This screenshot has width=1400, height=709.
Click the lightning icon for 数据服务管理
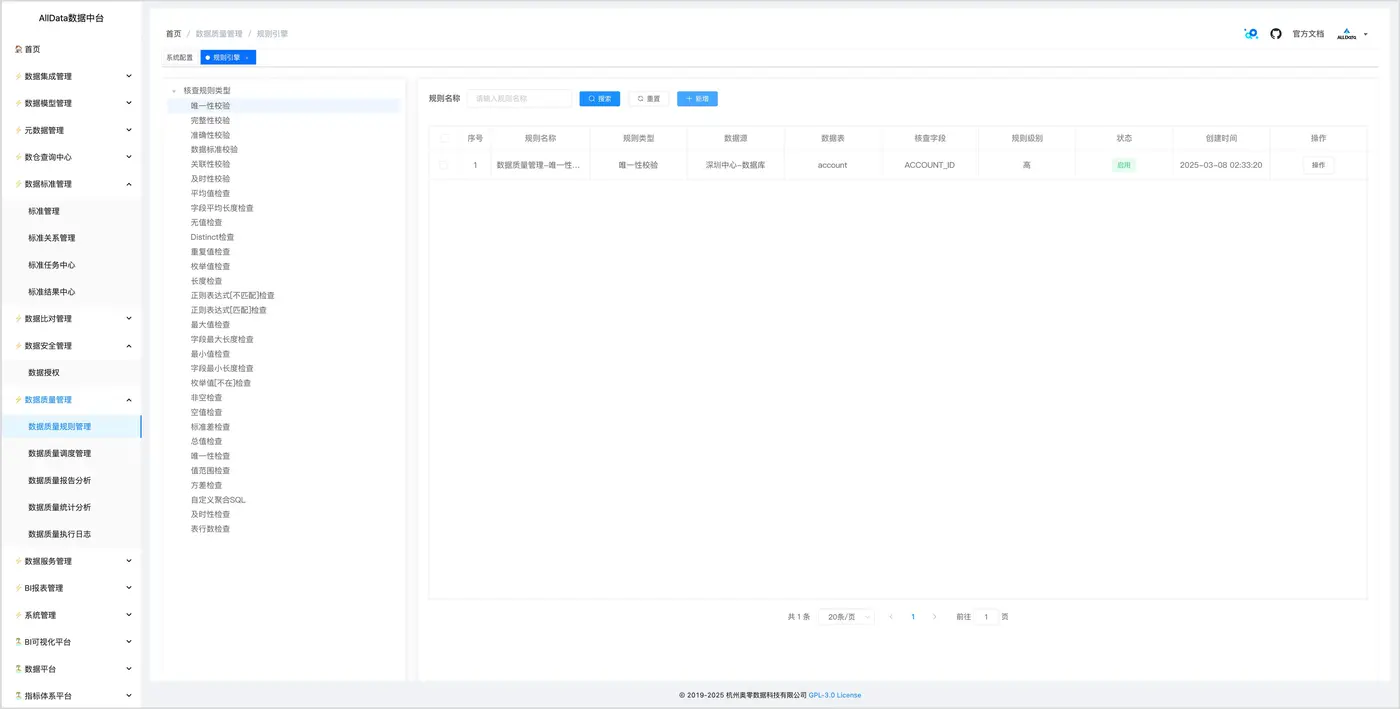18,561
